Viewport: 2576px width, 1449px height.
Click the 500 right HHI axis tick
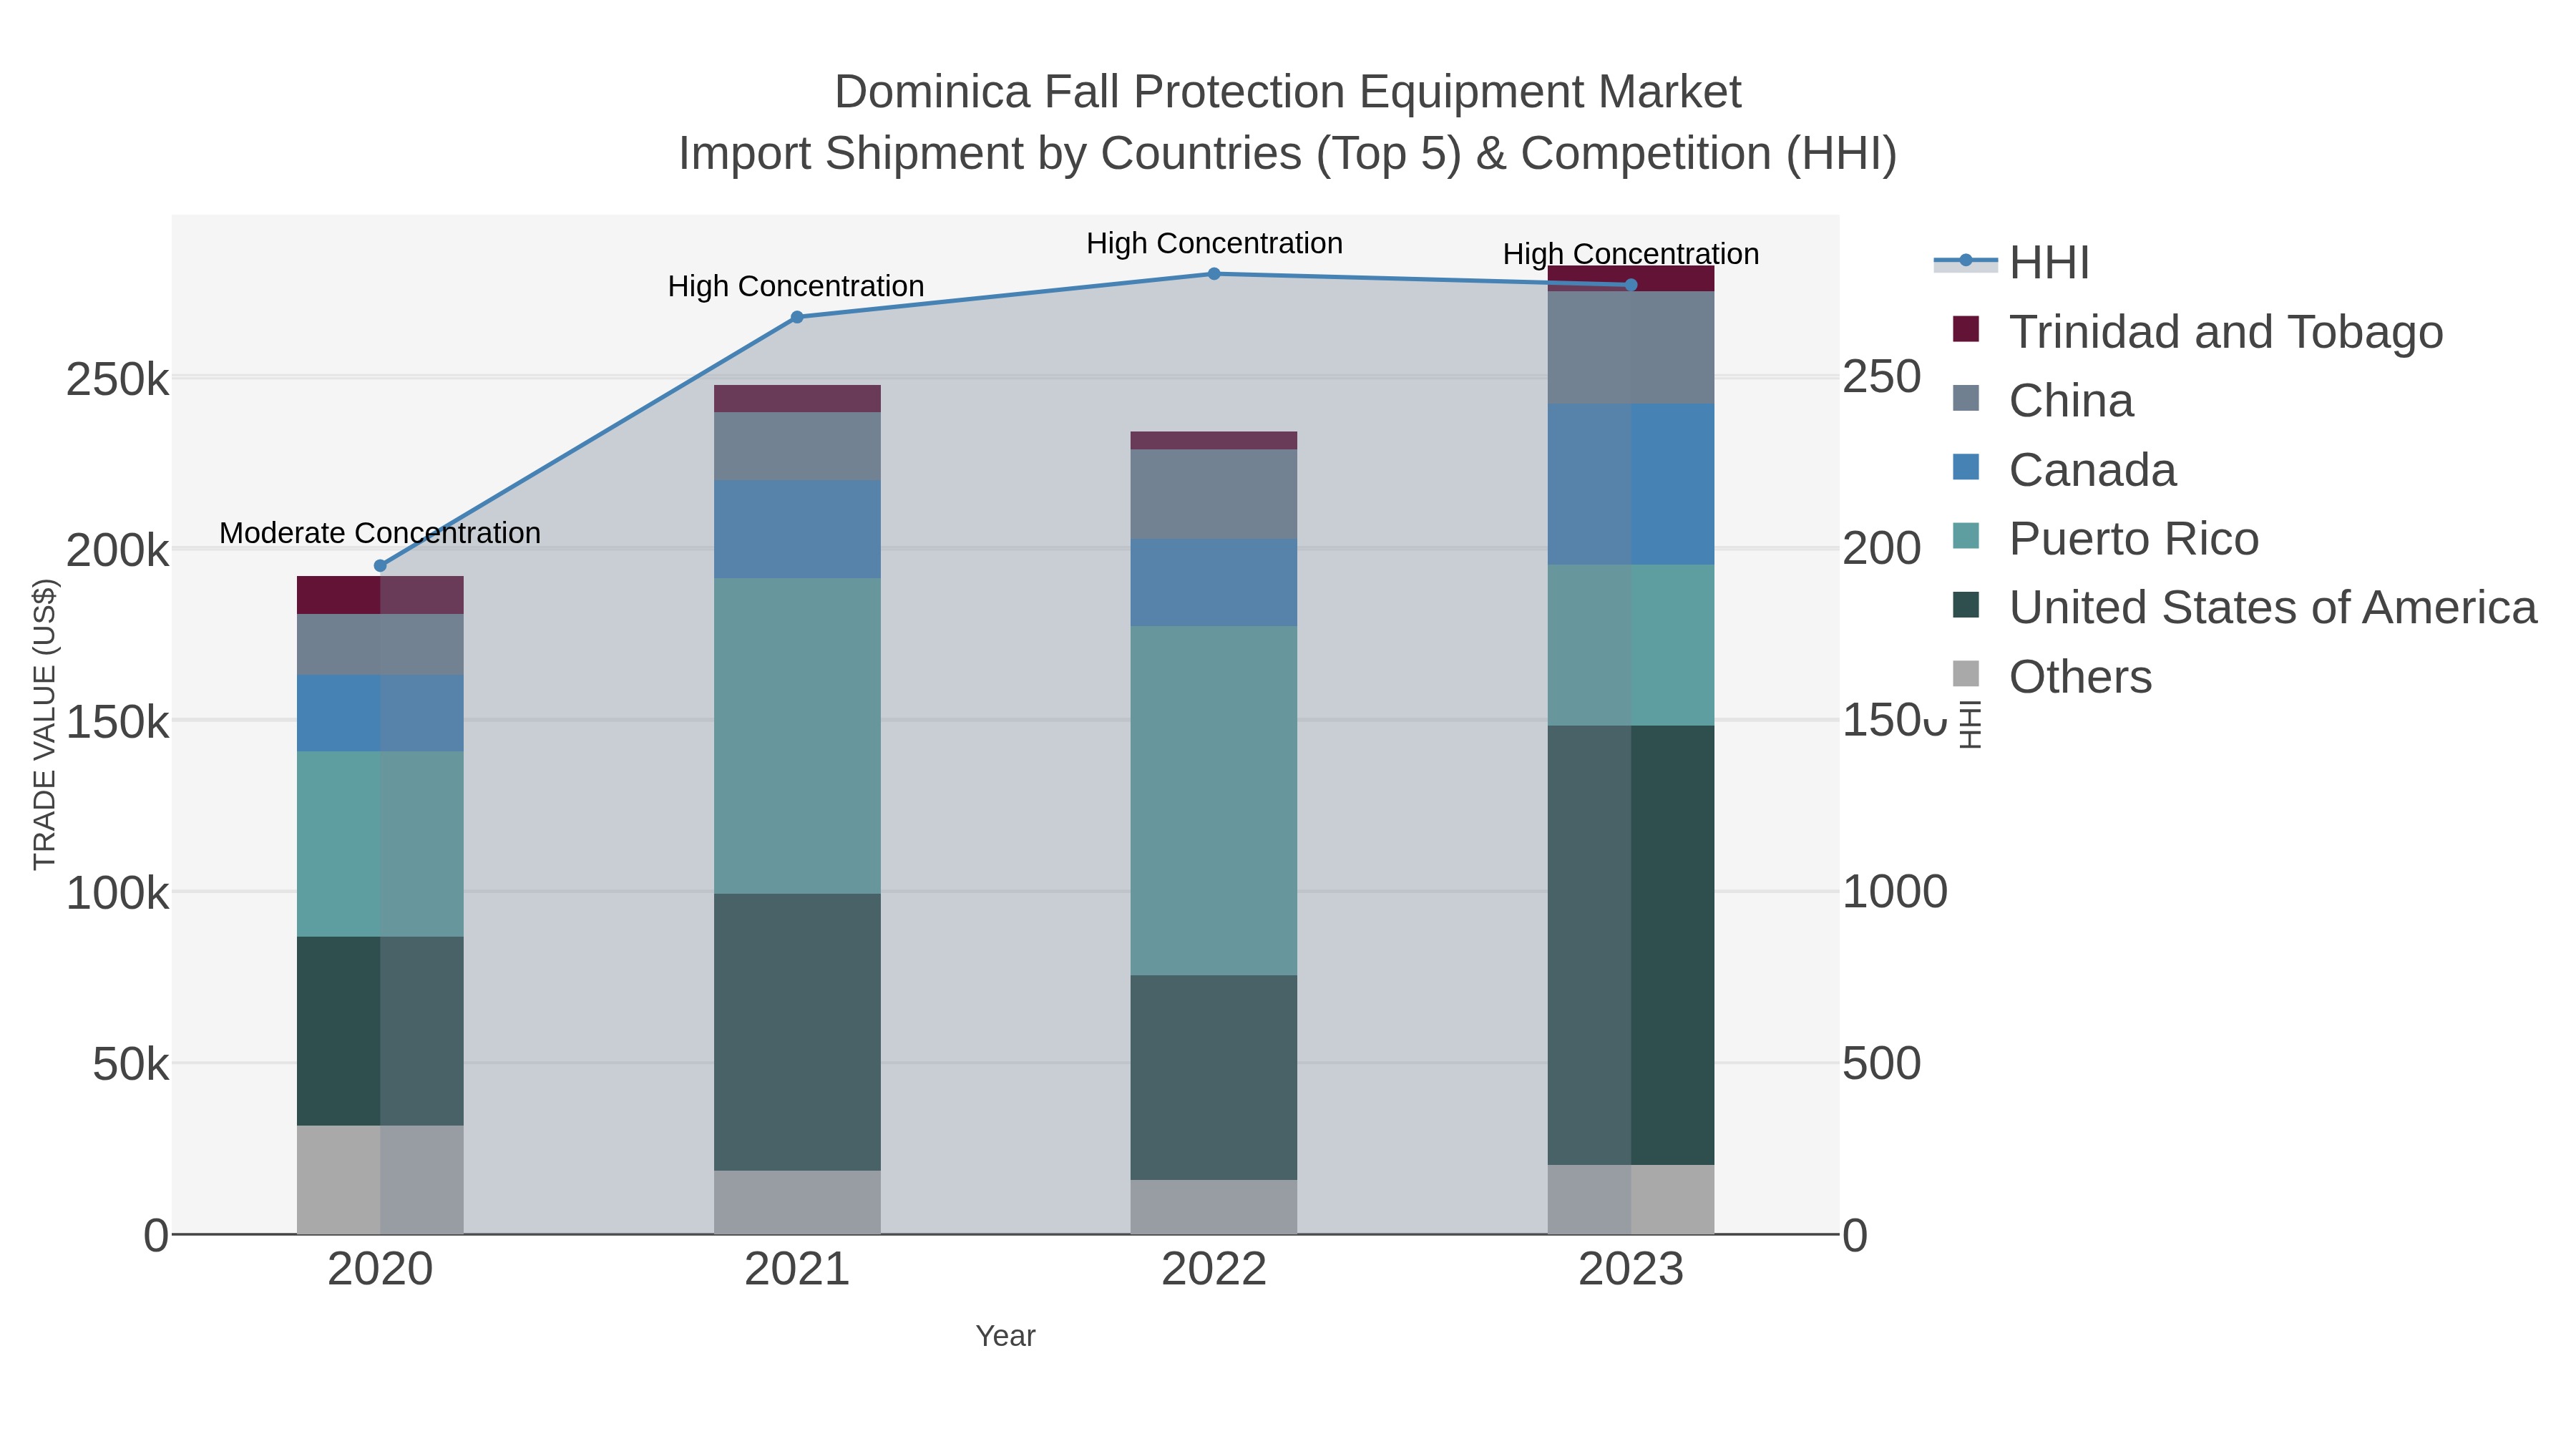point(1882,1063)
